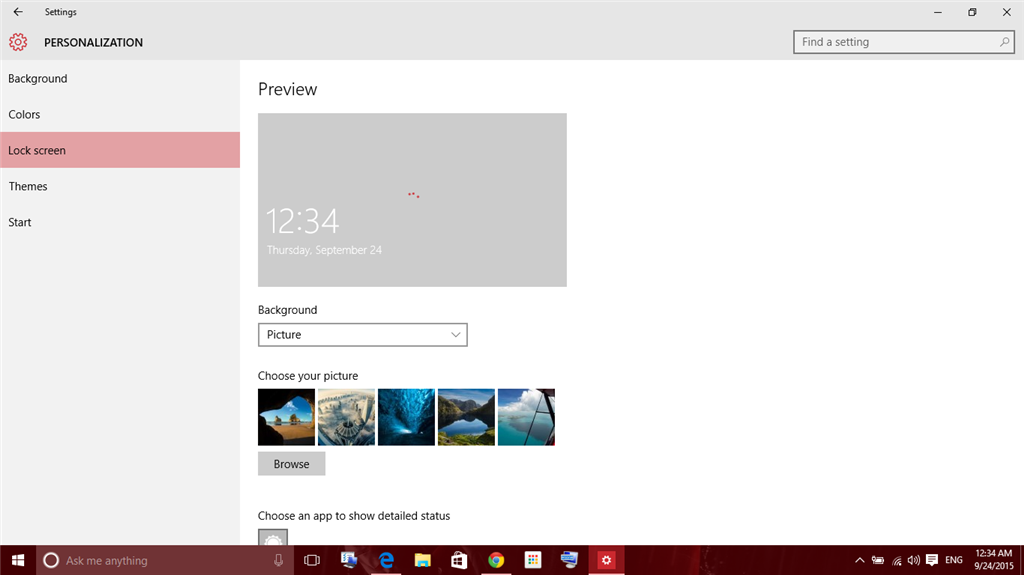Screen dimensions: 1024x575
Task: Open the Colors settings page
Action: 120,114
